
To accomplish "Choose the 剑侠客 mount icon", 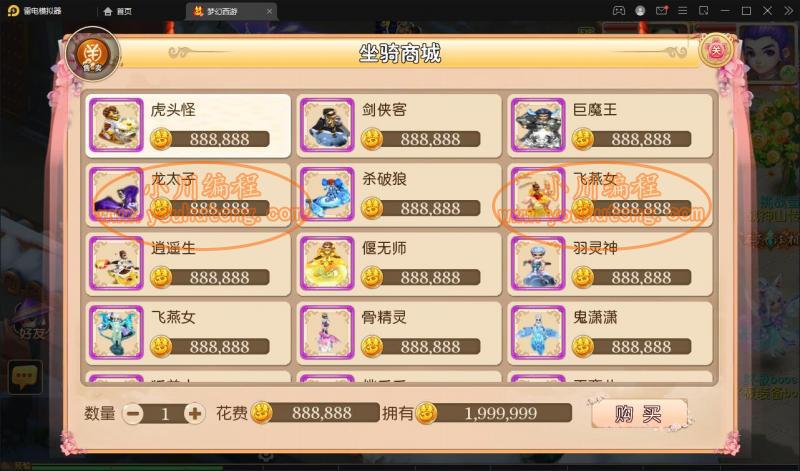I will pos(327,125).
